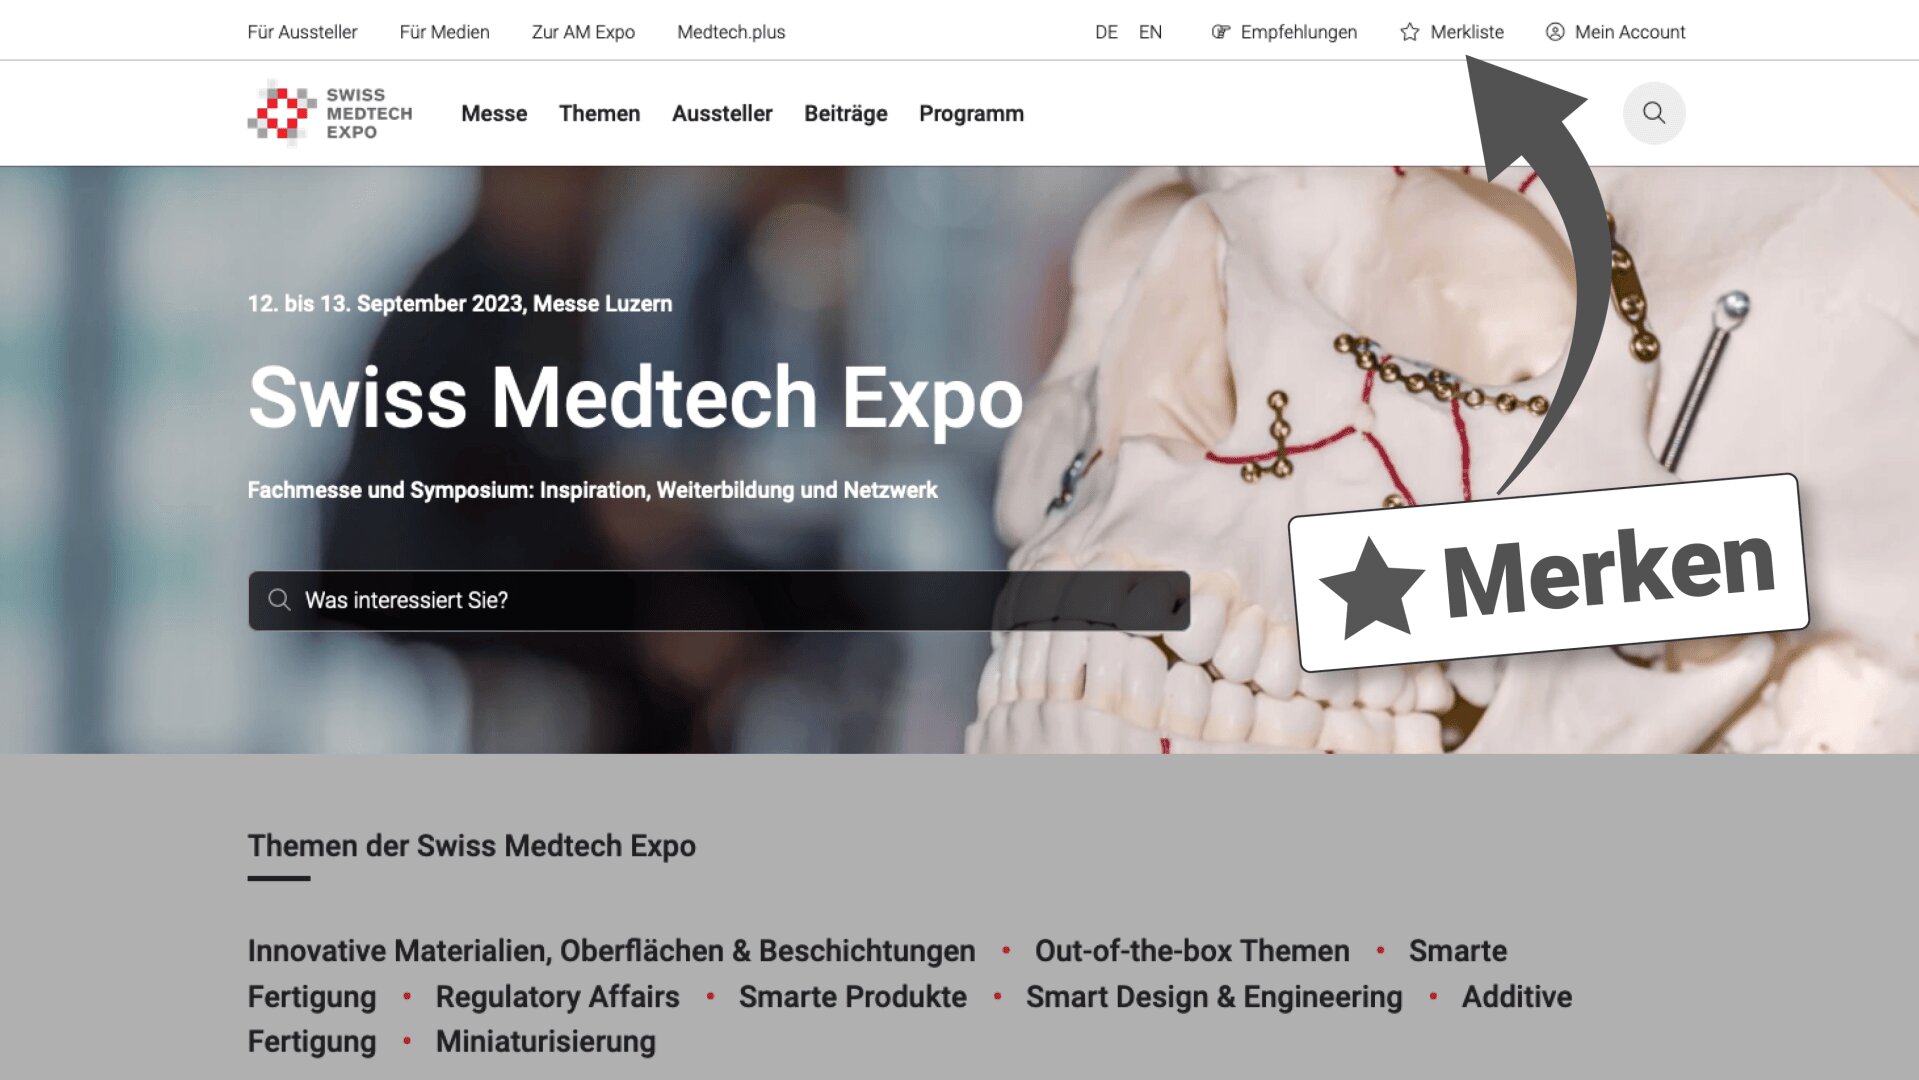Image resolution: width=1919 pixels, height=1080 pixels.
Task: Click the Empfehlungen pointing-hand icon
Action: [x=1220, y=32]
